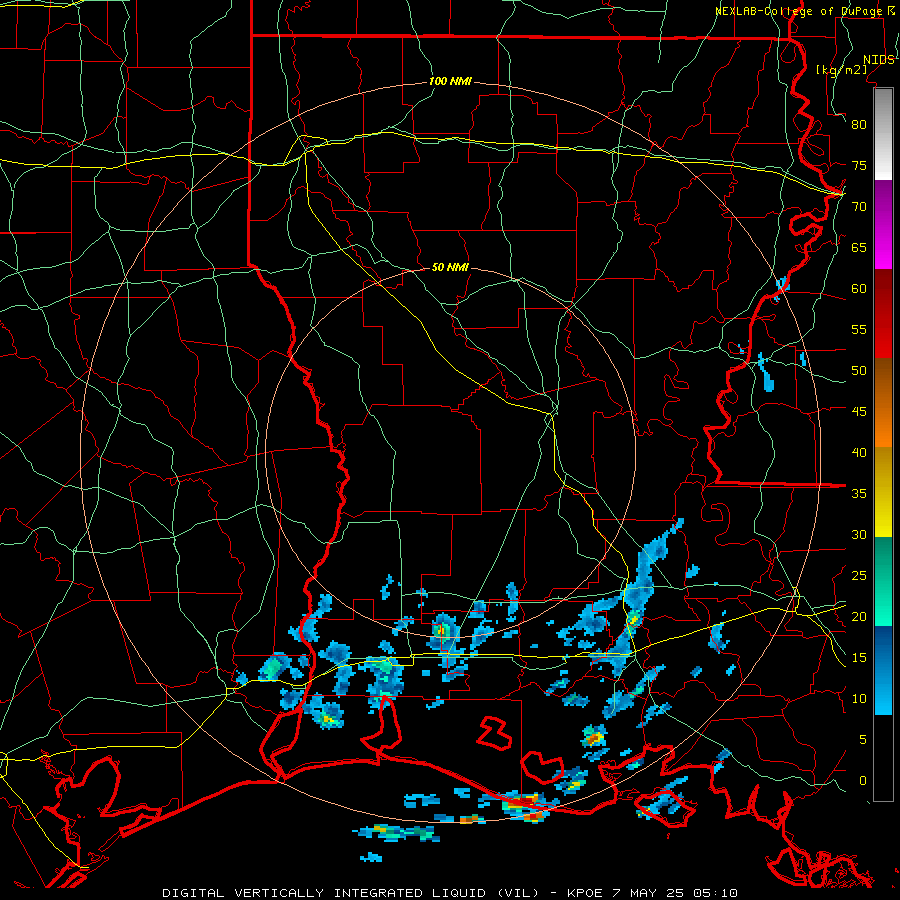Click the scale value 70
This screenshot has height=900, width=900.
coord(859,207)
